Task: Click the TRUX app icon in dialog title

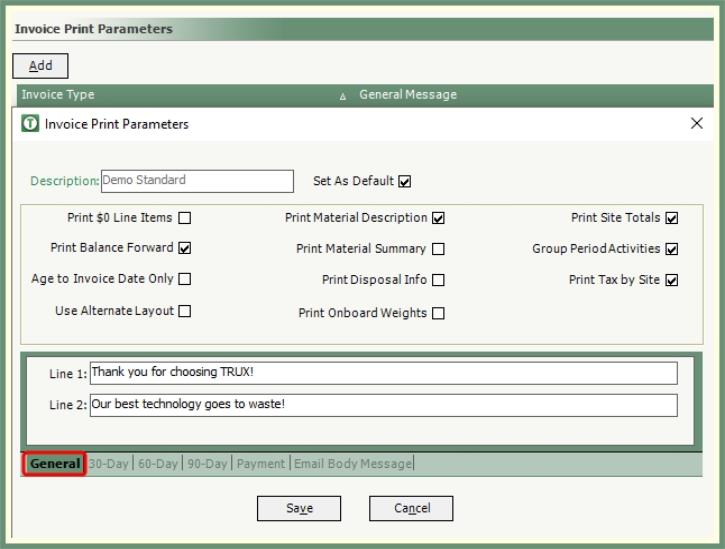Action: (30, 124)
